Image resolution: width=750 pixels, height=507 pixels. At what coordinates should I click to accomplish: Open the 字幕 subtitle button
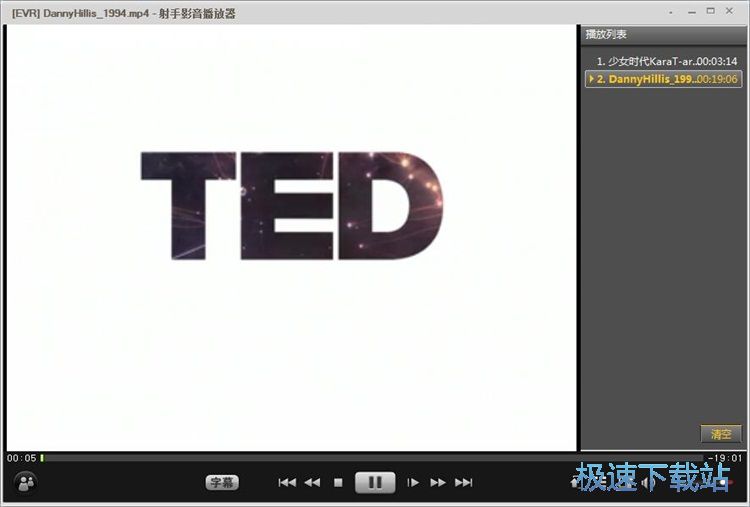click(x=222, y=483)
